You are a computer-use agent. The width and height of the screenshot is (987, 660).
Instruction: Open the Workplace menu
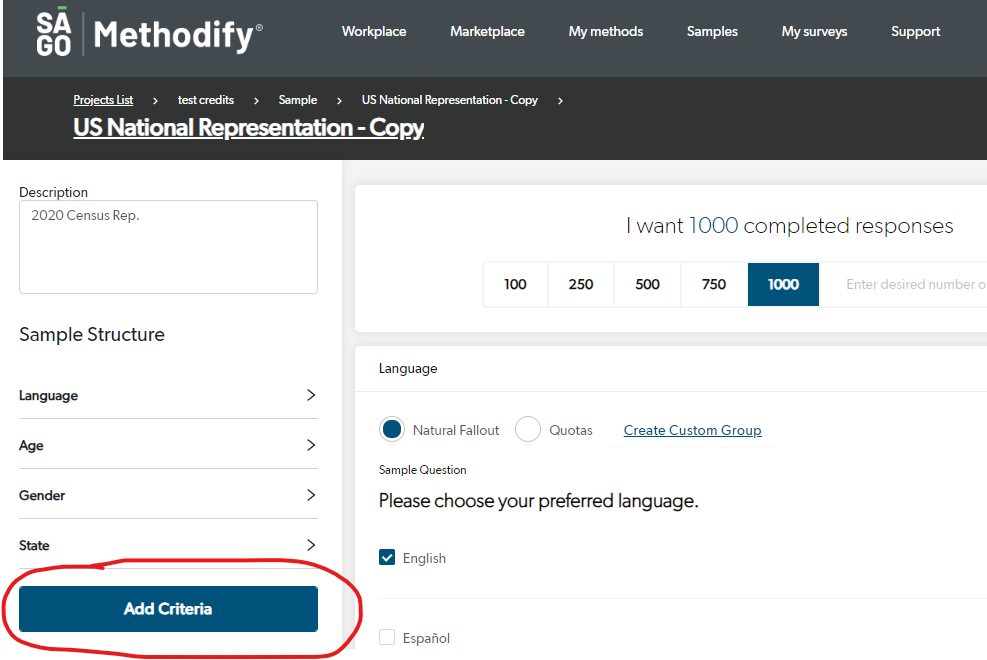(374, 32)
